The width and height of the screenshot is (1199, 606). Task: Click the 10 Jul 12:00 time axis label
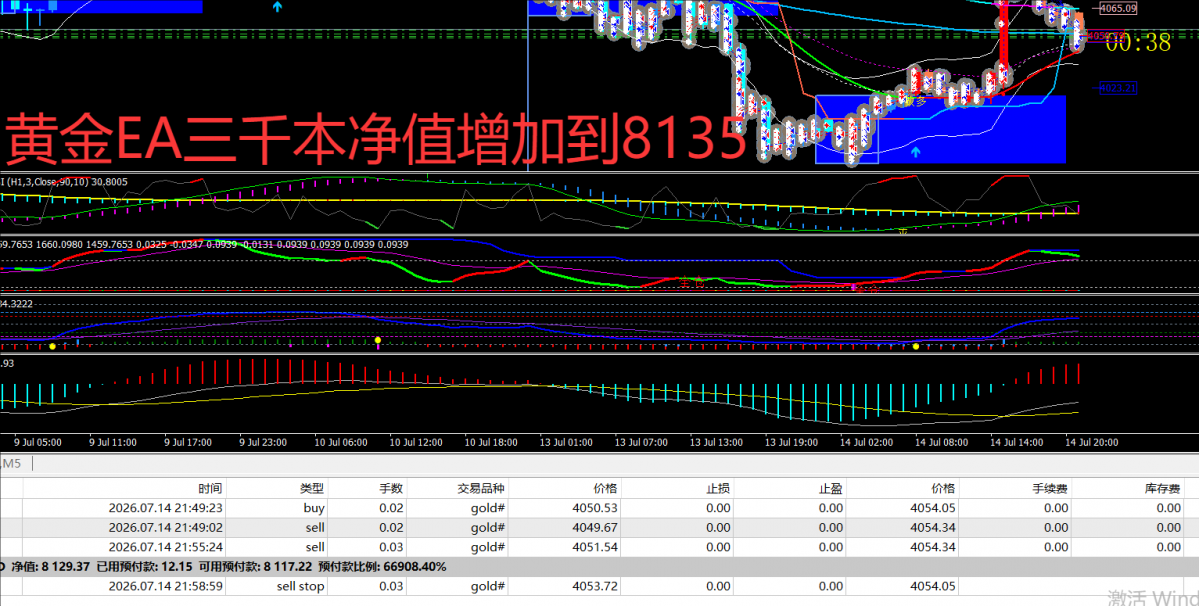click(416, 442)
